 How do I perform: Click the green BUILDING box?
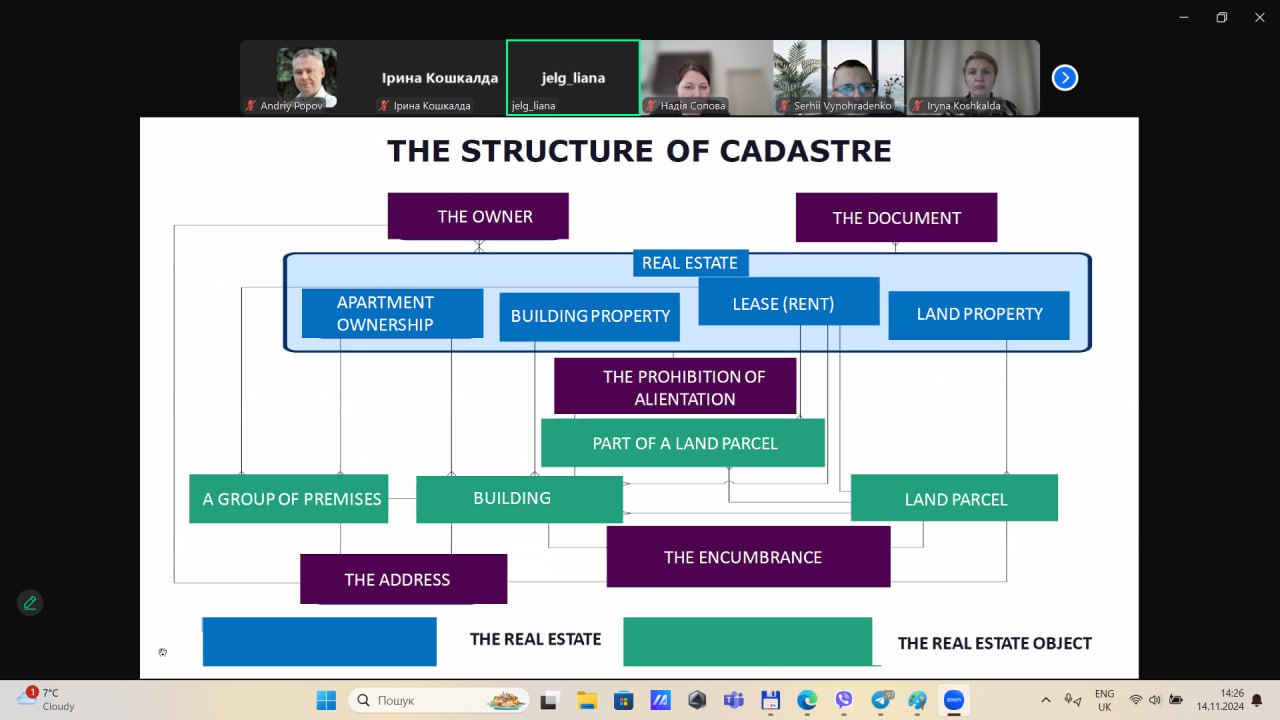(x=519, y=499)
